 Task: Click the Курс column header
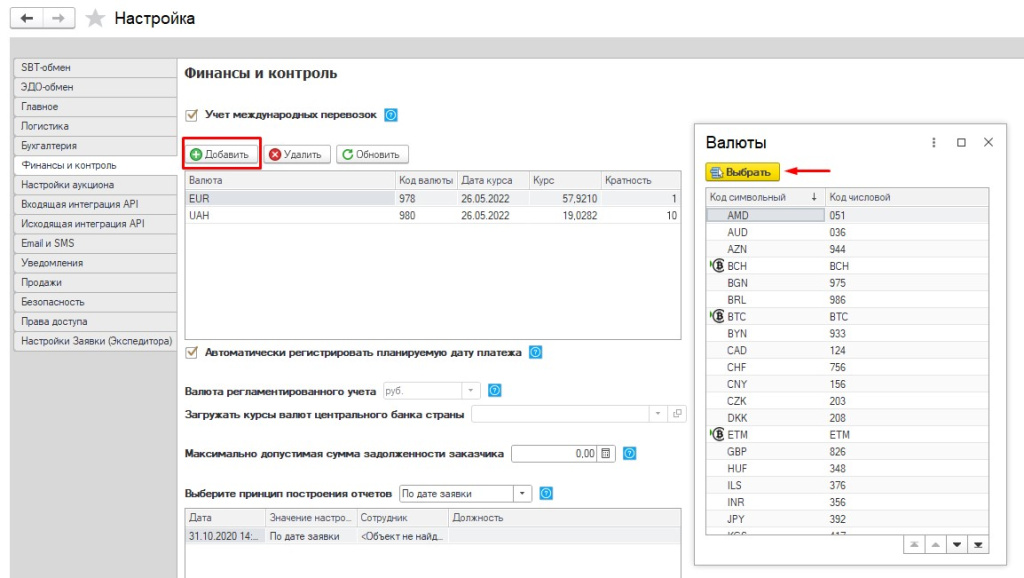(564, 180)
